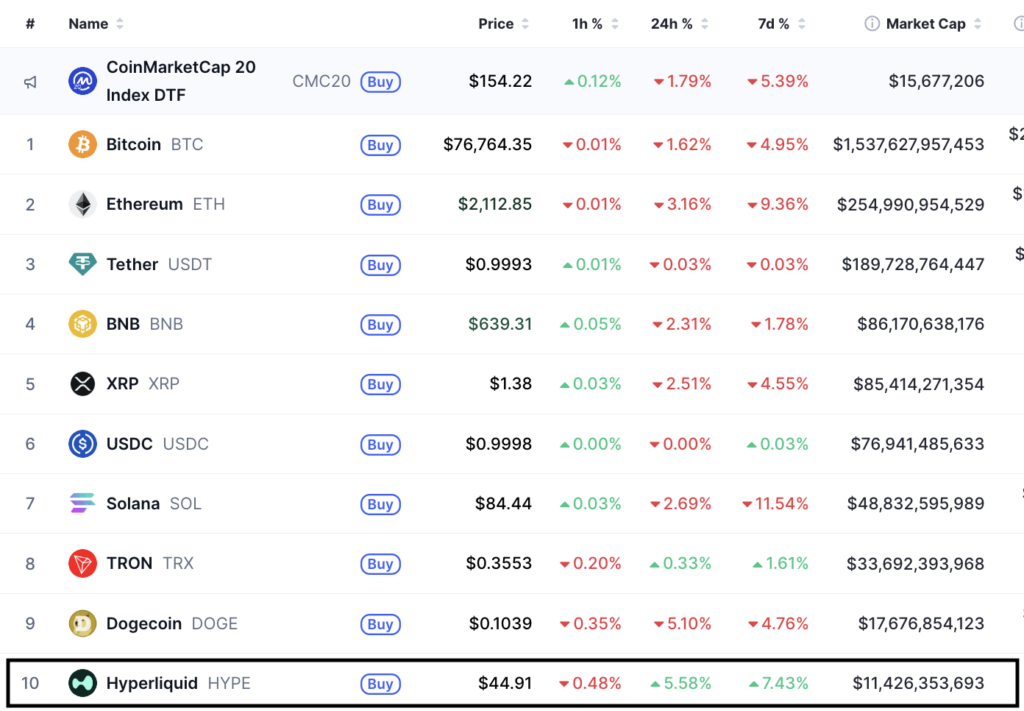Viewport: 1024px width, 711px height.
Task: Open the Tether name link
Action: point(132,264)
